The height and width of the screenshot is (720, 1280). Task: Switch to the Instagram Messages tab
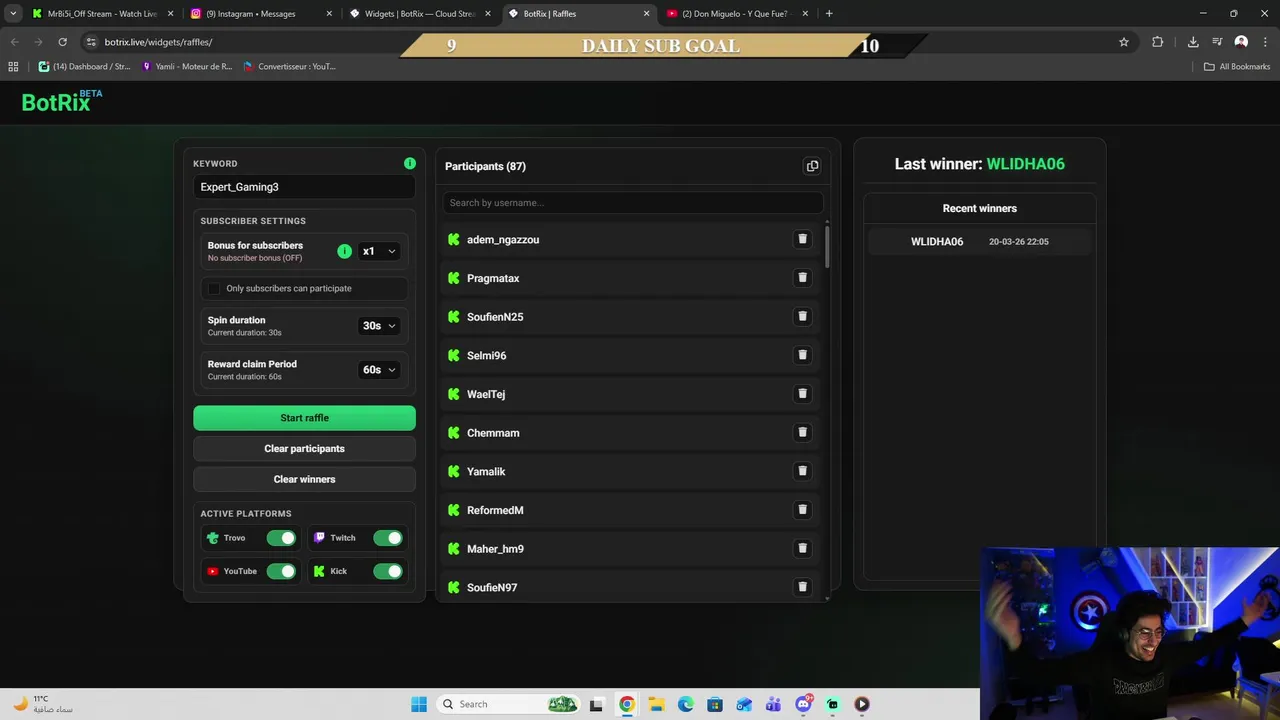[x=262, y=14]
